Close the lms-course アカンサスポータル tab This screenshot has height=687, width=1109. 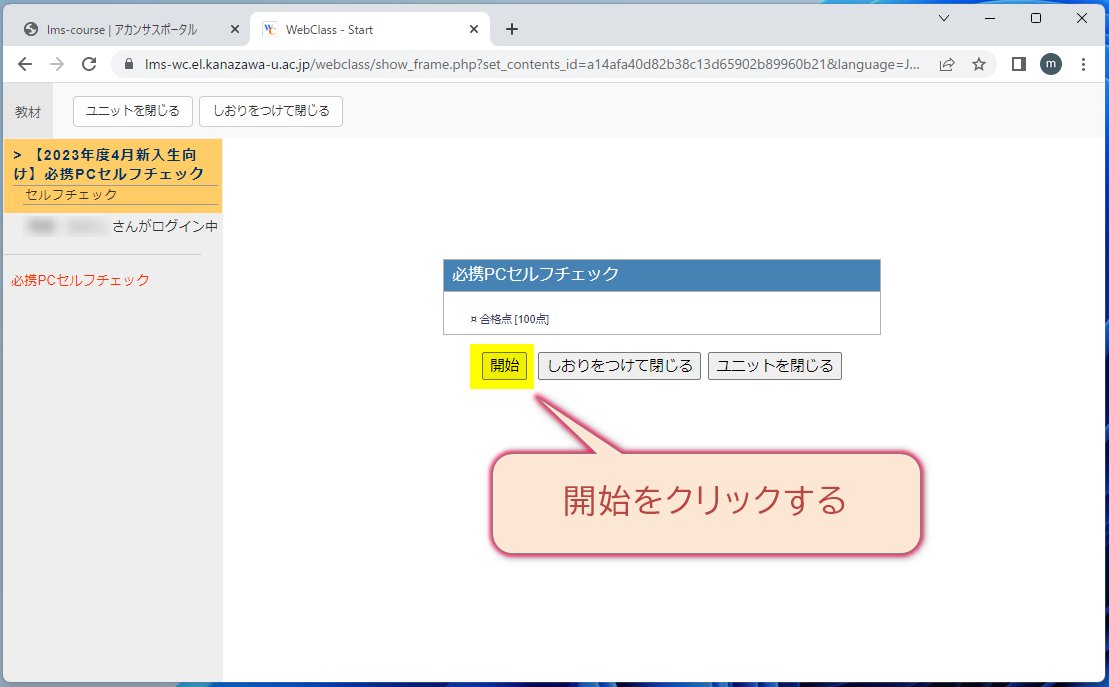[235, 29]
